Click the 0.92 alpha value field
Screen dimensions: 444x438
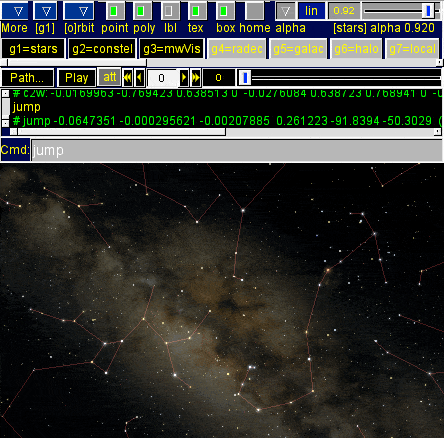[344, 11]
